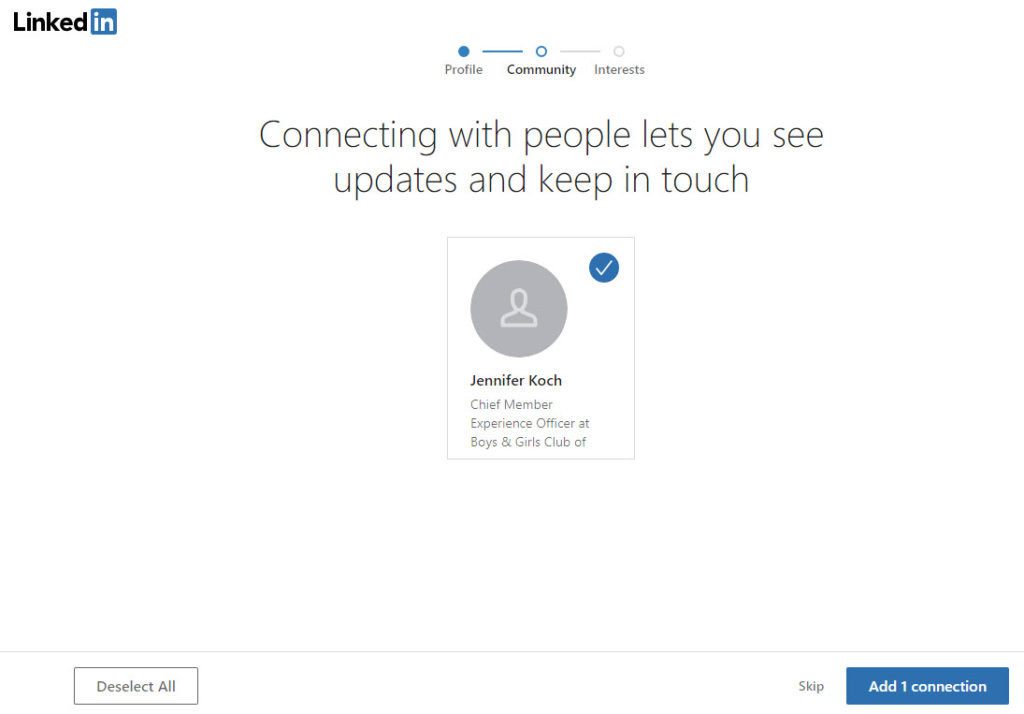The image size is (1024, 714).
Task: Click the name Jennifer Koch
Action: click(x=515, y=380)
